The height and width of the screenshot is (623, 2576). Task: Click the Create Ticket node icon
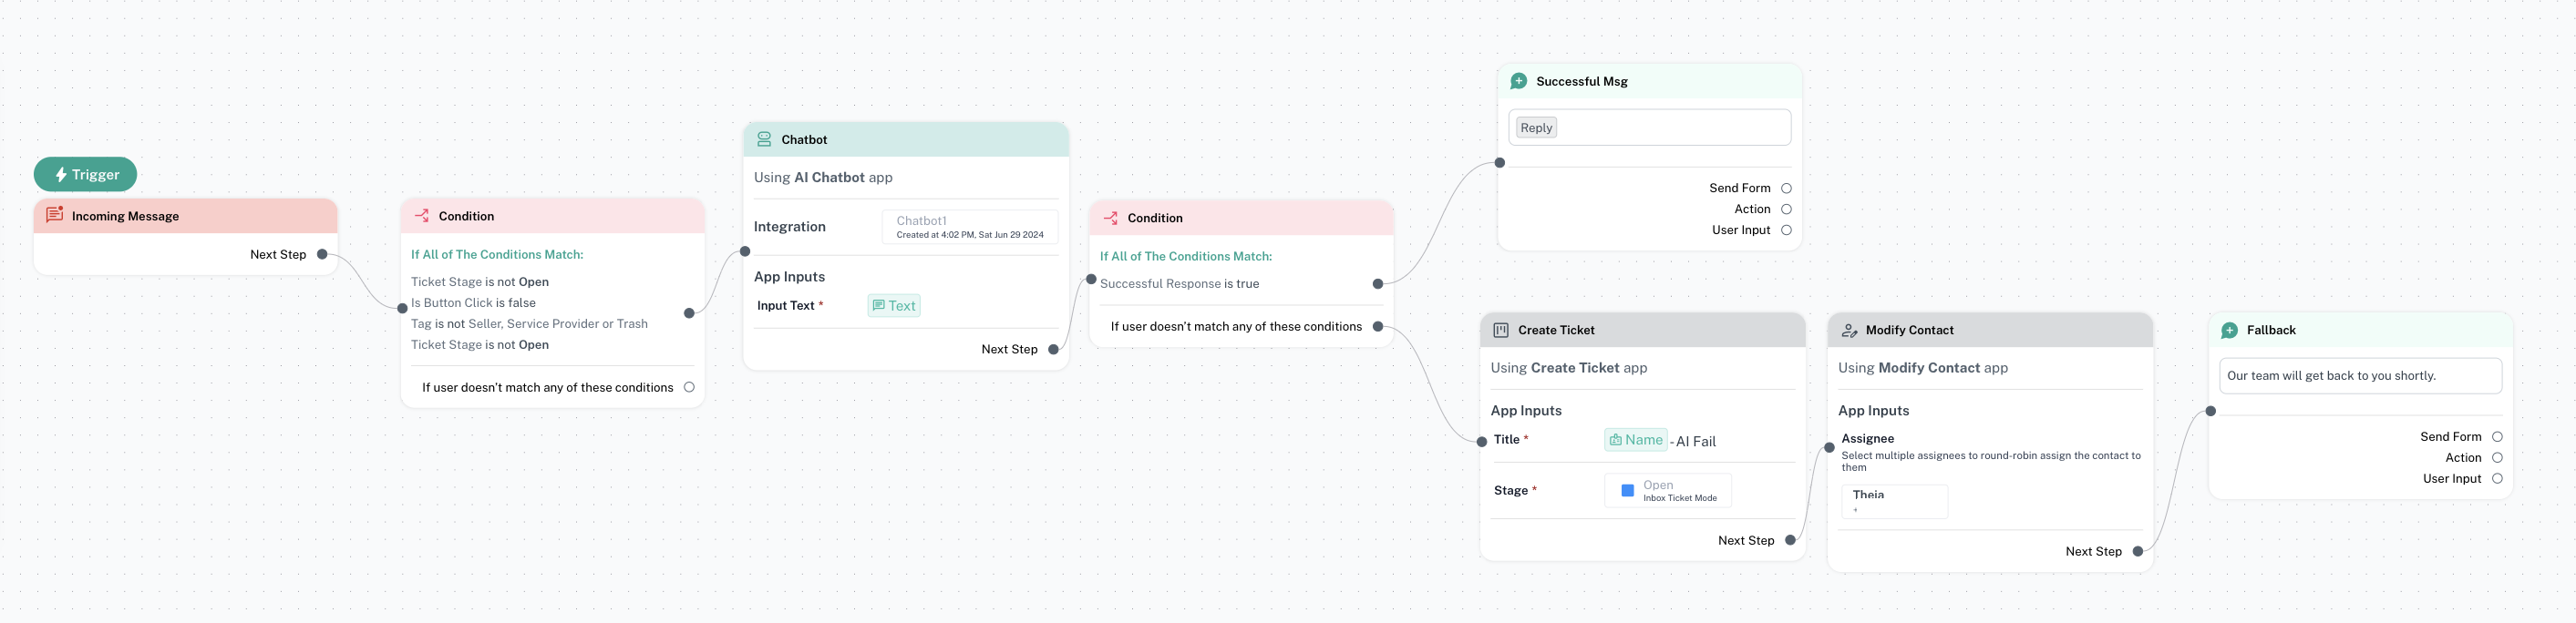point(1500,330)
